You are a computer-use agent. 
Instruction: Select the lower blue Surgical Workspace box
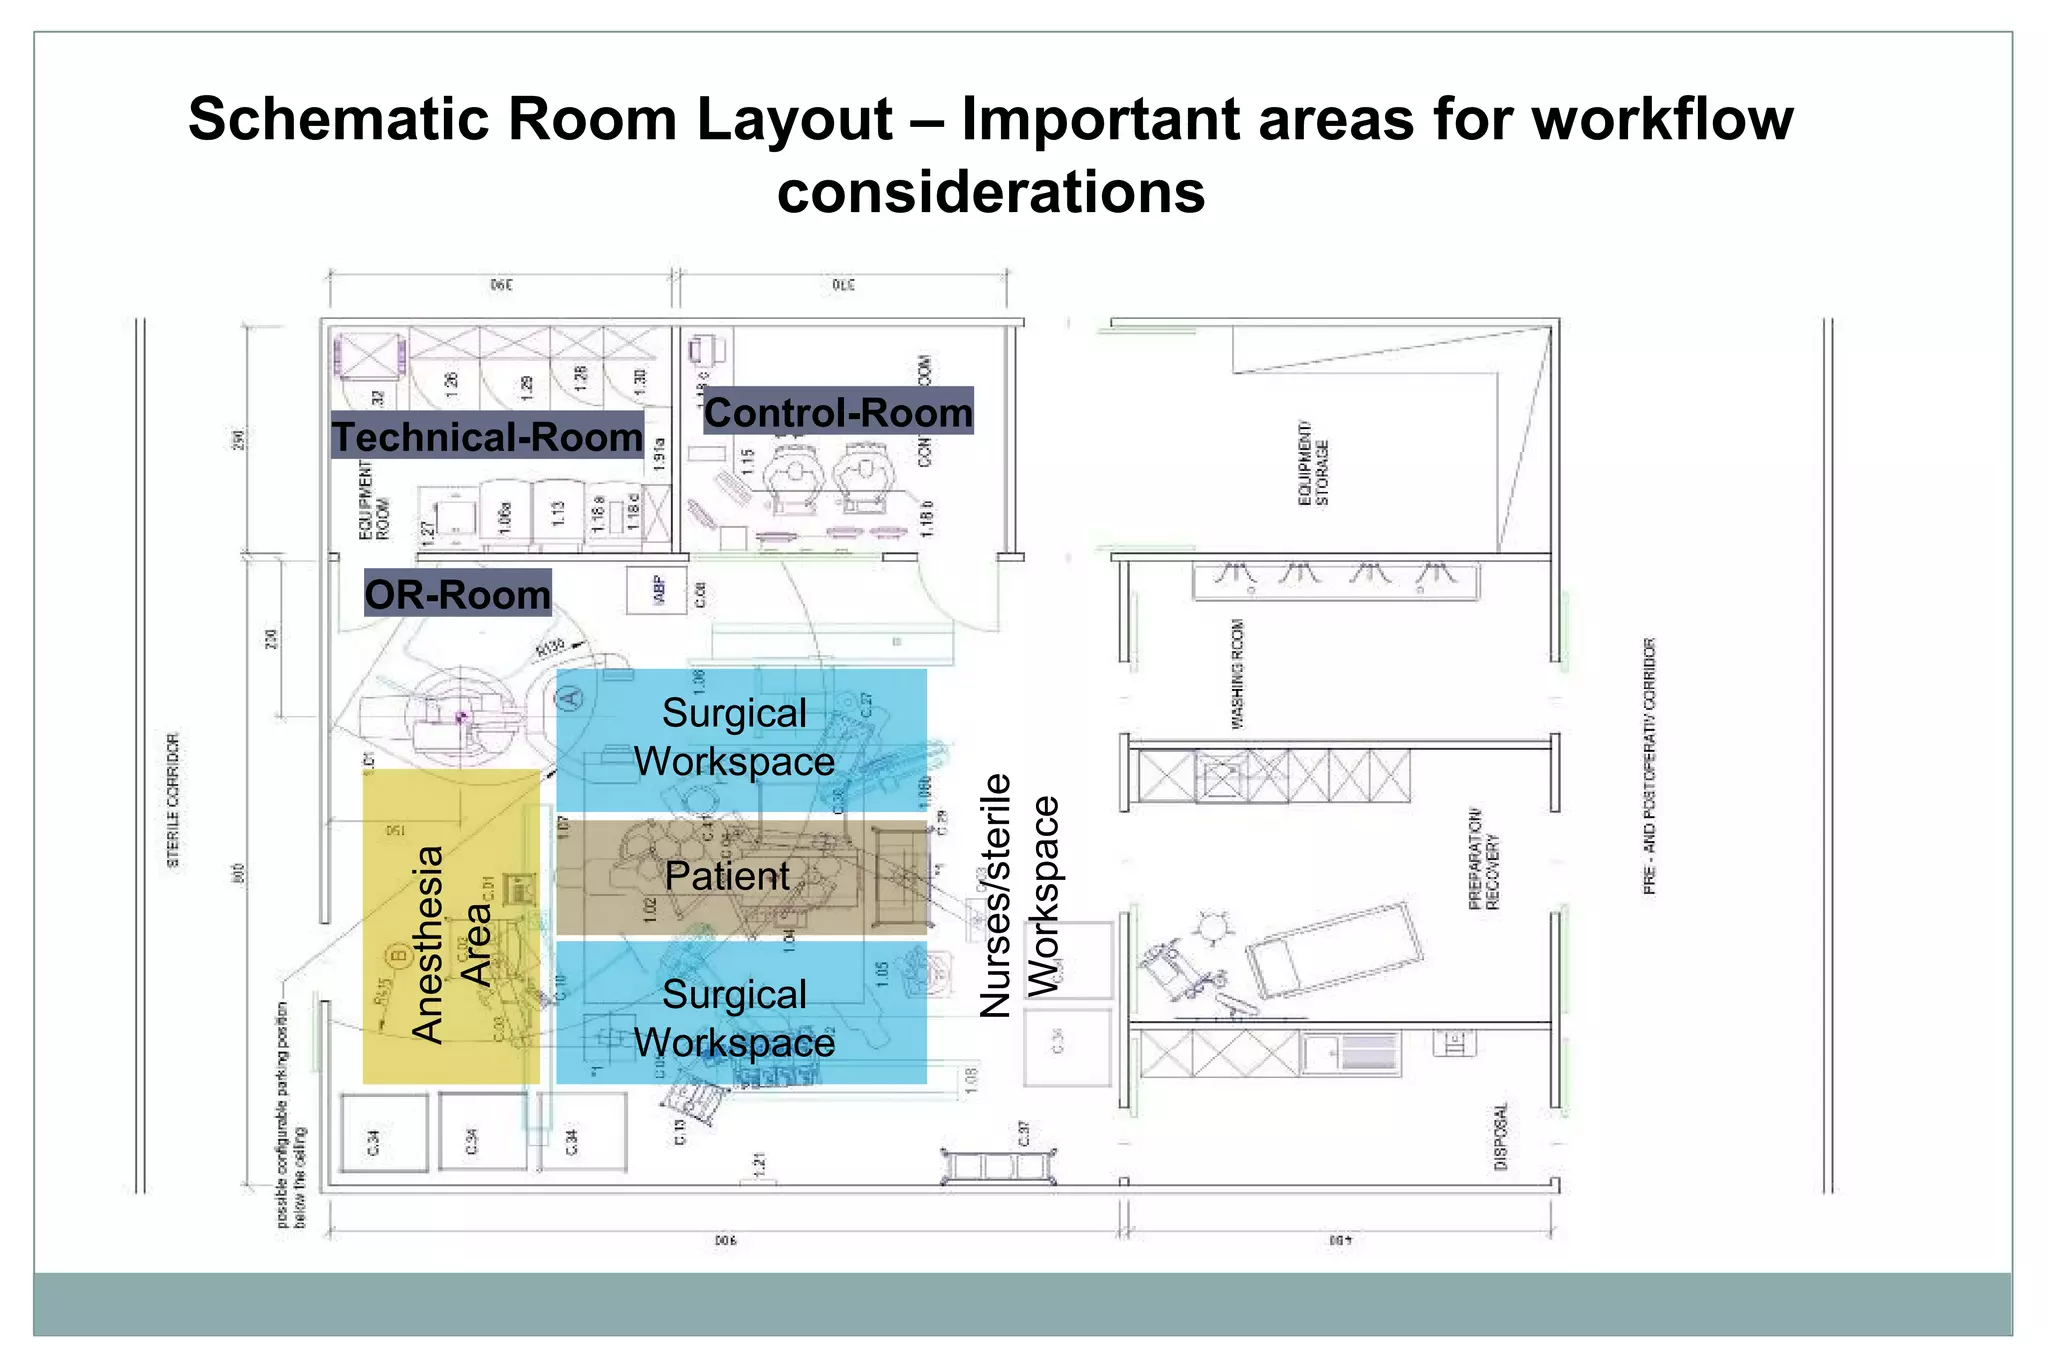tap(741, 1012)
